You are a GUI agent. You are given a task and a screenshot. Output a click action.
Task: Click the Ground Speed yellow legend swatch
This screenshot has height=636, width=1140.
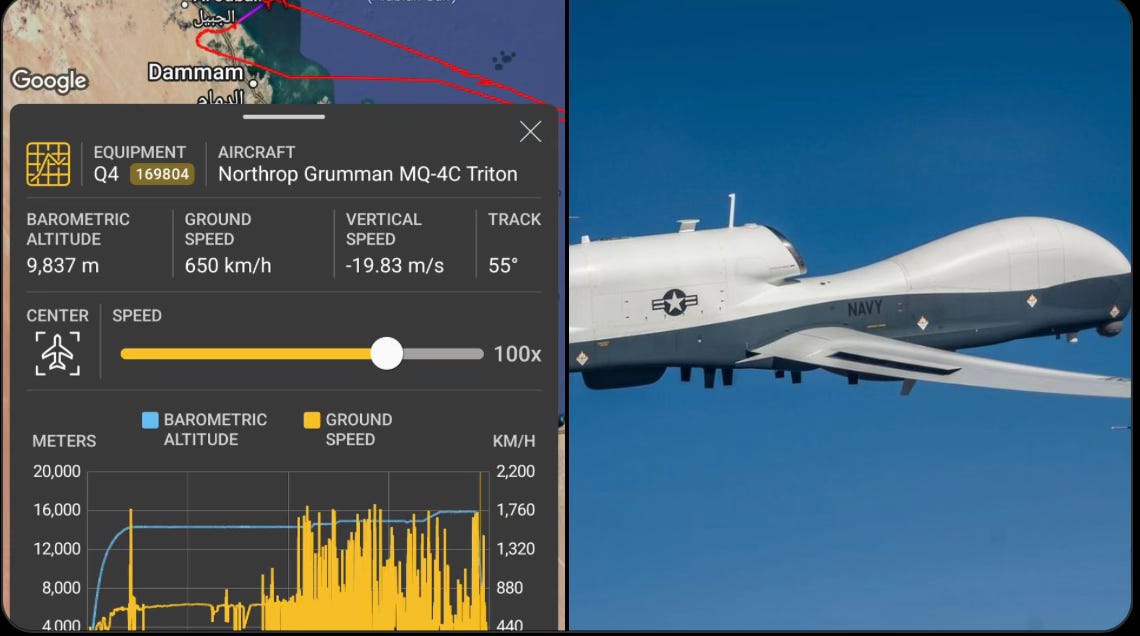click(312, 420)
